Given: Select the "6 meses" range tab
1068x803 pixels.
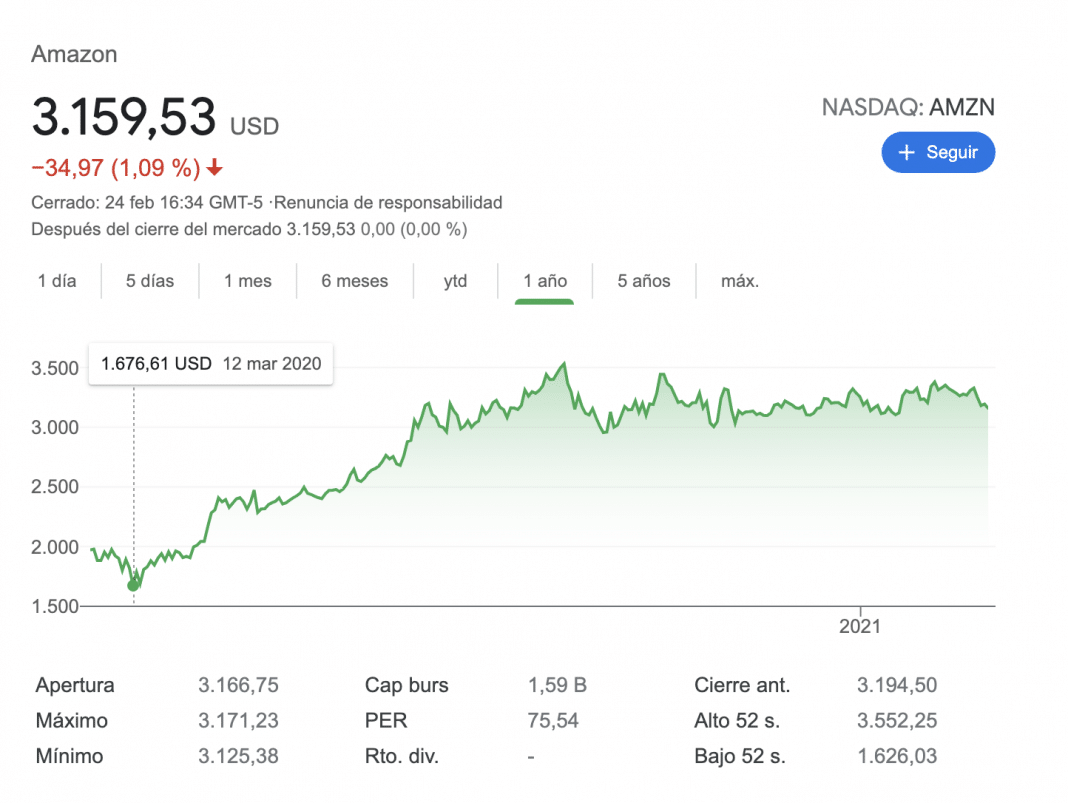Looking at the screenshot, I should (354, 281).
